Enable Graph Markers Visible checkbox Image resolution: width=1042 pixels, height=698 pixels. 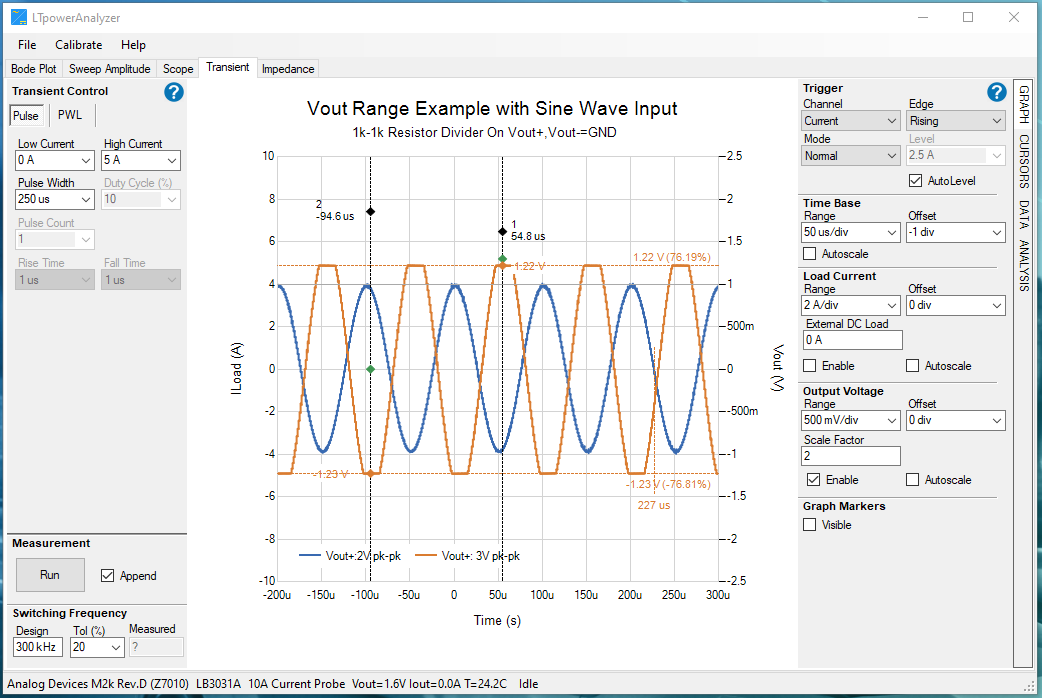click(810, 525)
